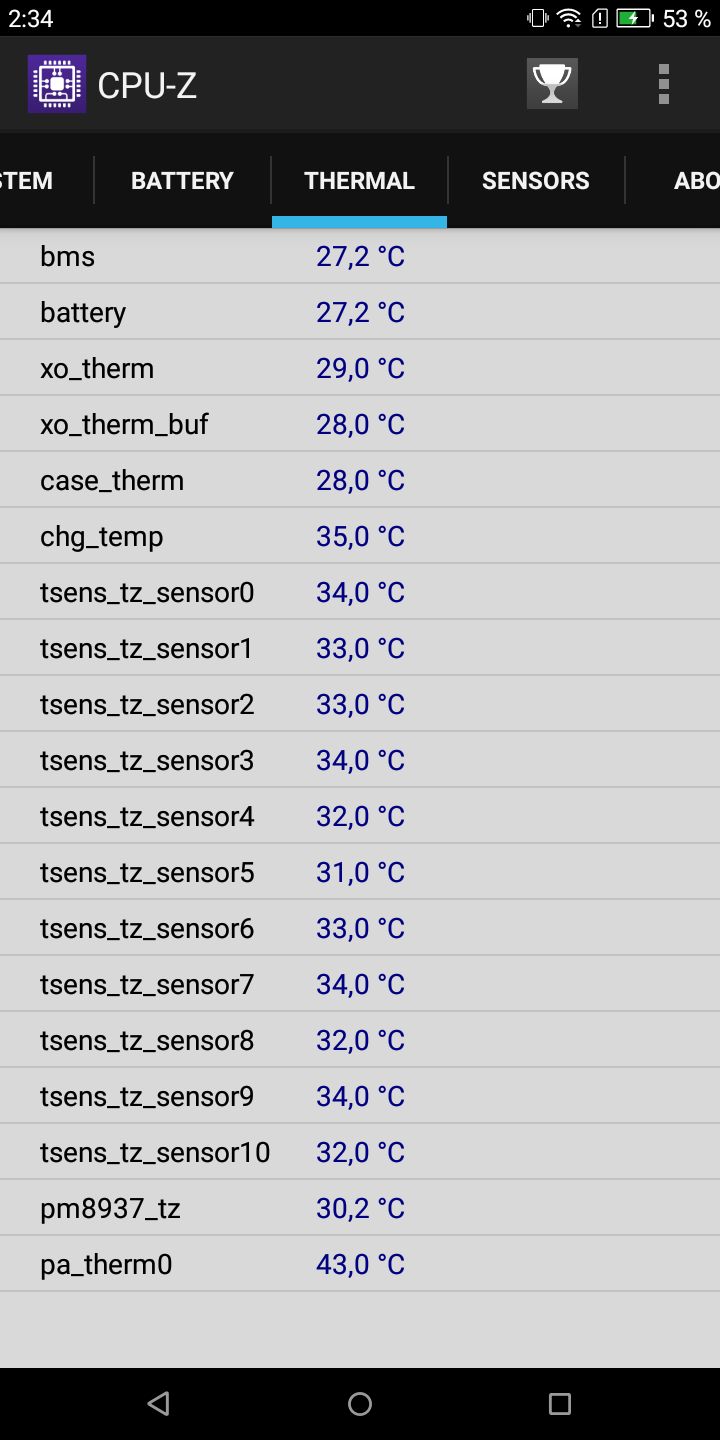This screenshot has height=1440, width=720.
Task: Select the chg_temp row
Action: pyautogui.click(x=360, y=536)
